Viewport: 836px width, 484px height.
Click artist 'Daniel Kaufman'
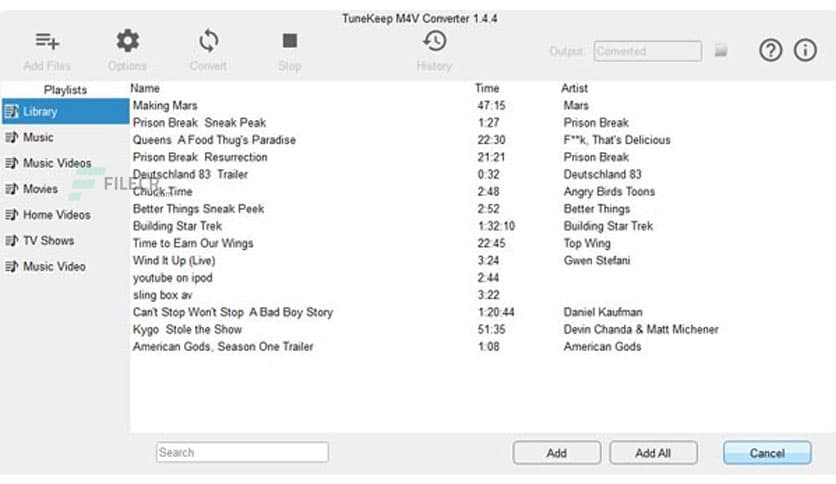click(603, 312)
